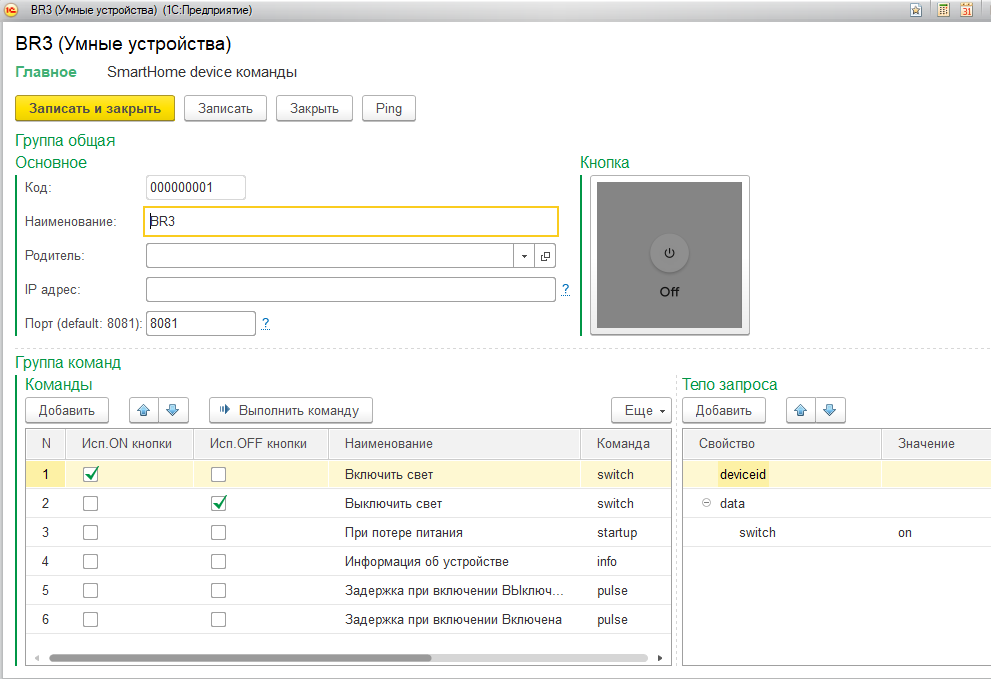Click the IP адрес input field

pos(350,290)
